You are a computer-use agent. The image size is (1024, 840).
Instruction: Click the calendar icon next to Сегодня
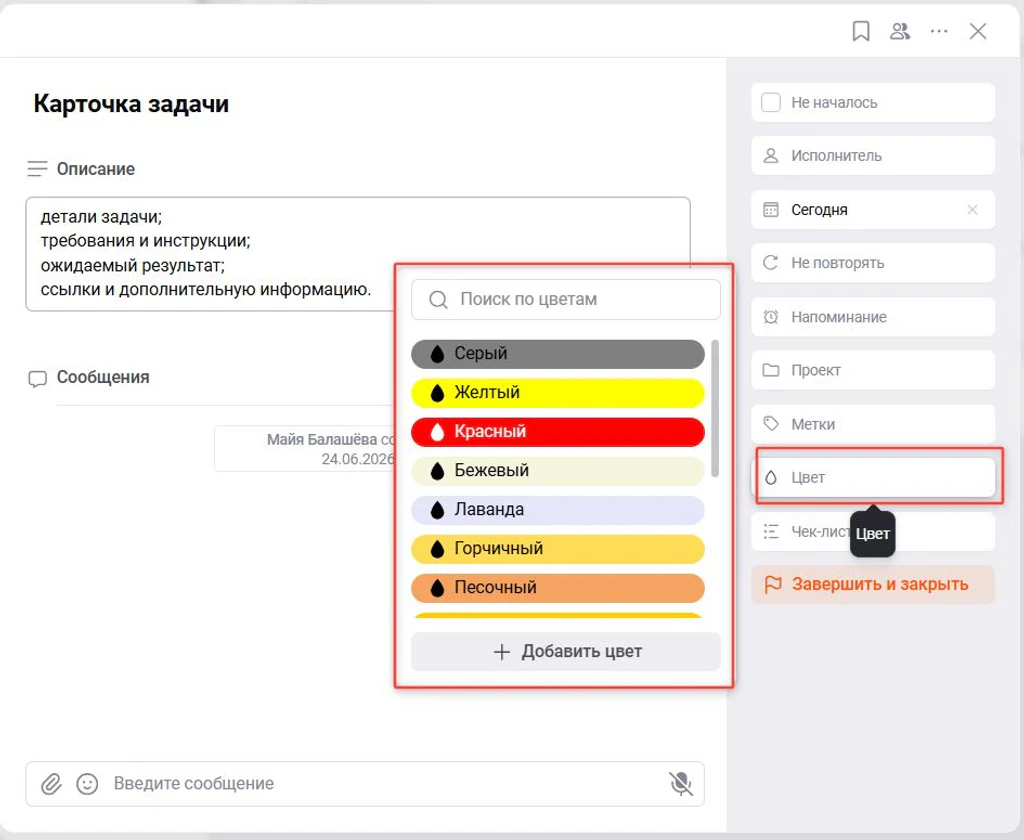pyautogui.click(x=771, y=210)
